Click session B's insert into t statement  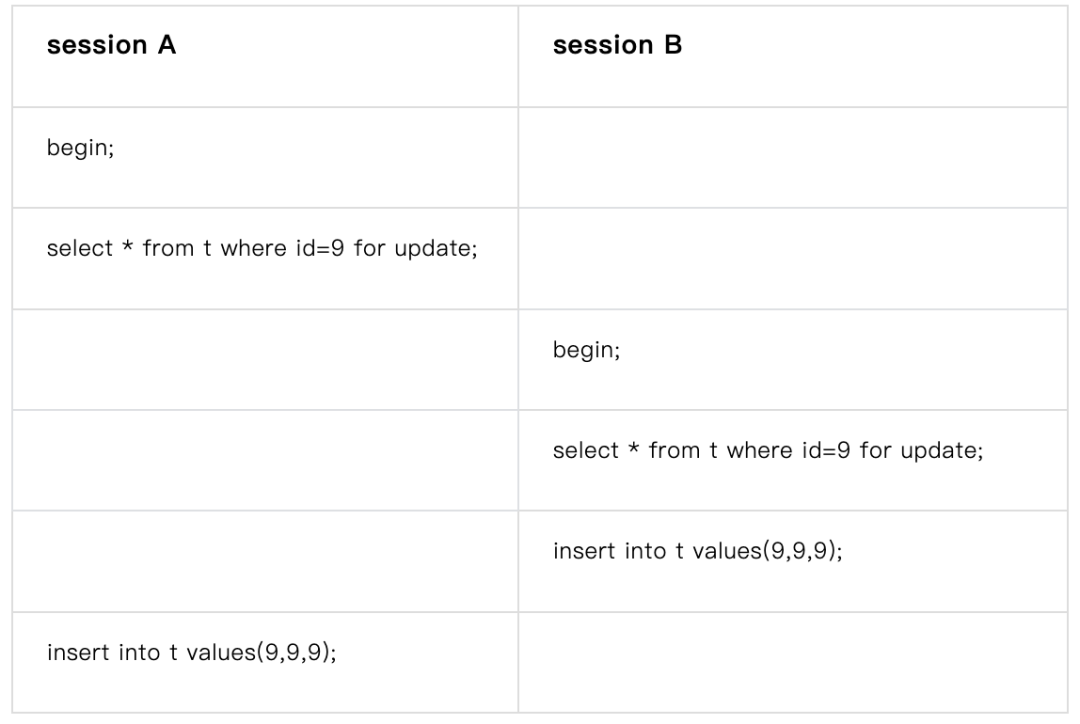pyautogui.click(x=697, y=551)
